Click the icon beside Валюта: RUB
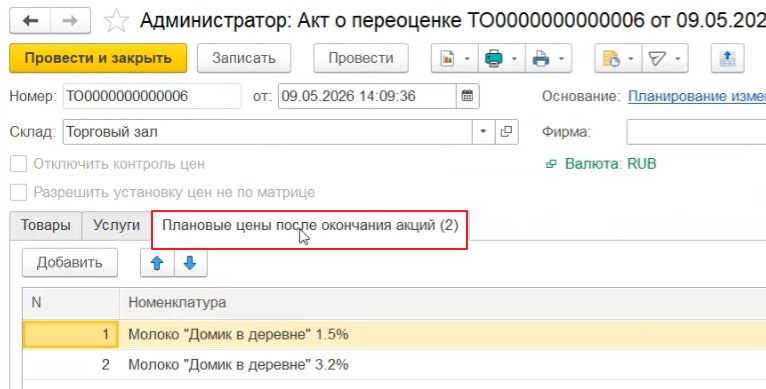This screenshot has height=389, width=766. tap(552, 164)
